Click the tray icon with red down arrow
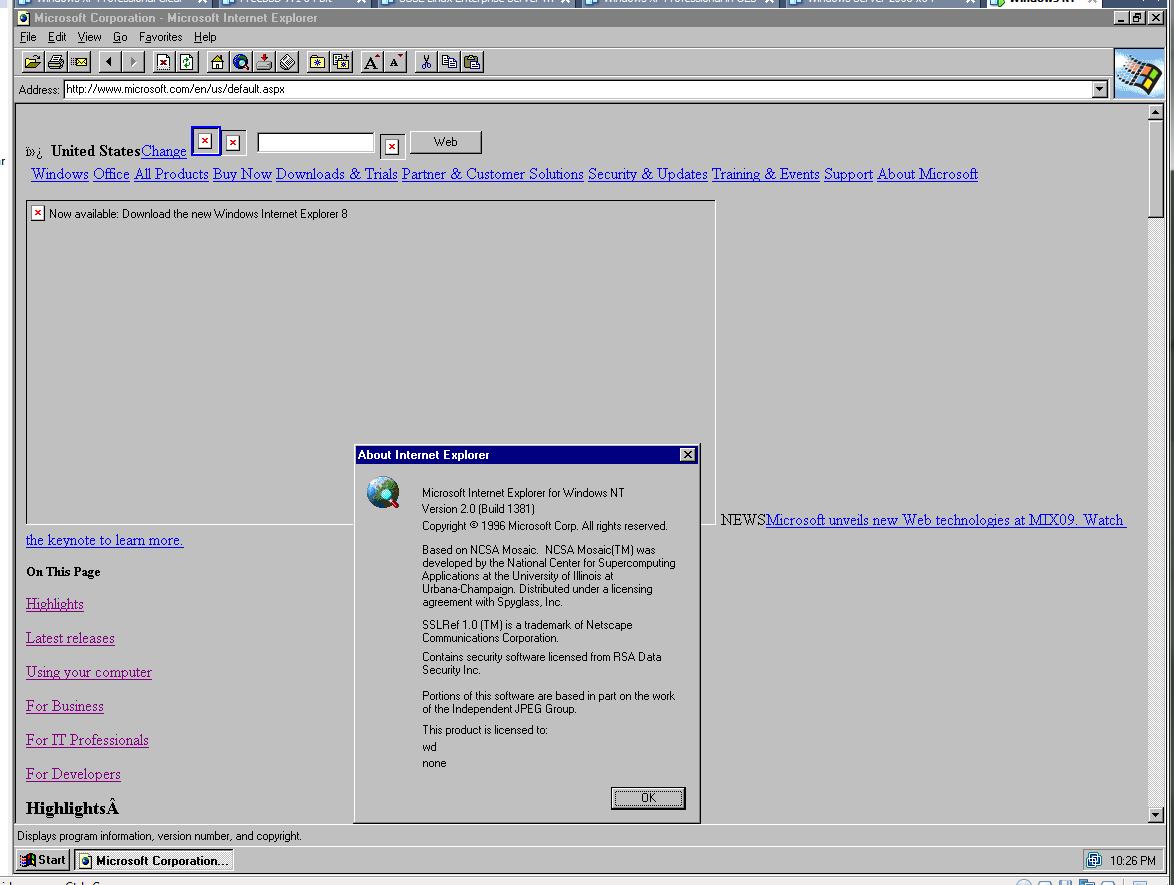The width and height of the screenshot is (1174, 885). tap(264, 62)
